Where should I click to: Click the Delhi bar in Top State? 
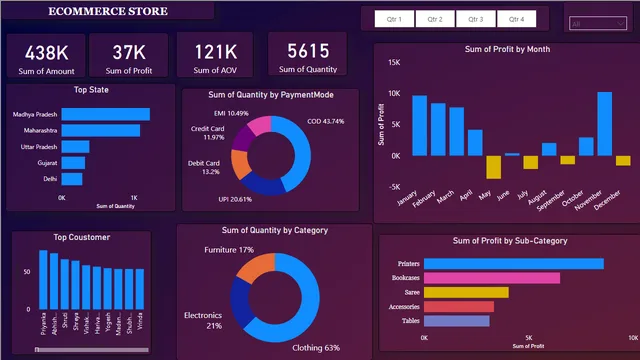coord(72,179)
